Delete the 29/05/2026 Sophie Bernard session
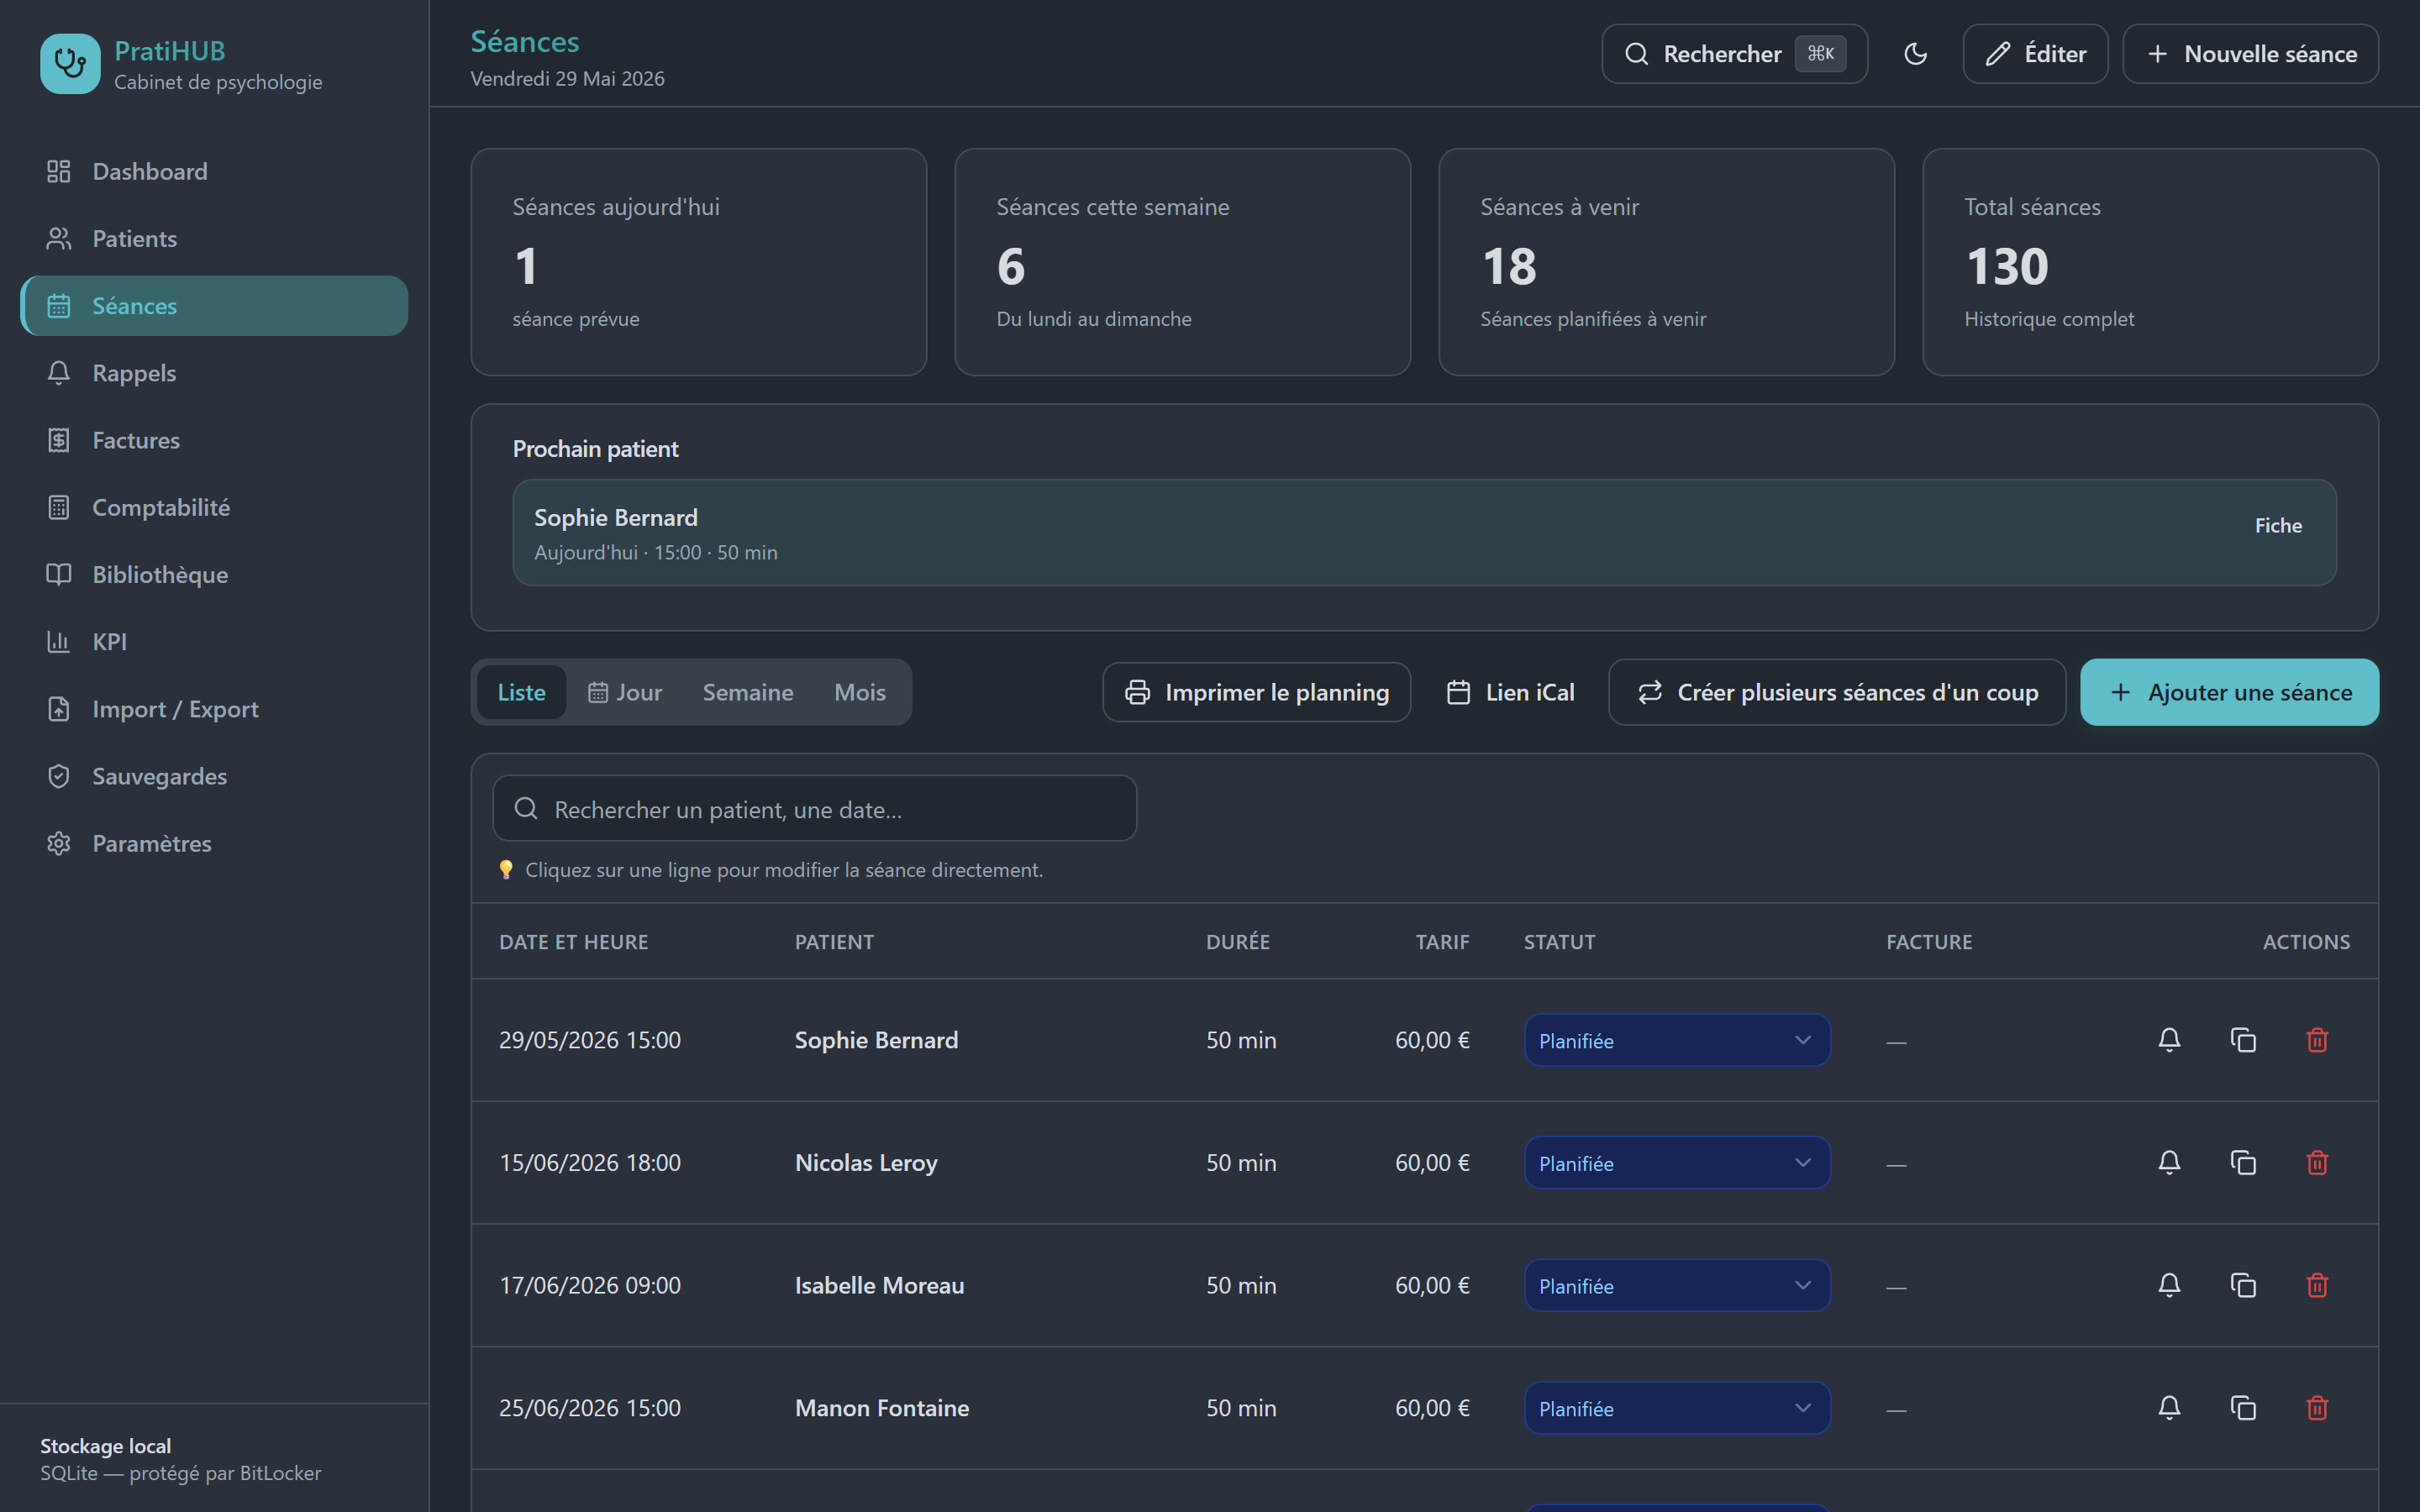 click(x=2317, y=1040)
